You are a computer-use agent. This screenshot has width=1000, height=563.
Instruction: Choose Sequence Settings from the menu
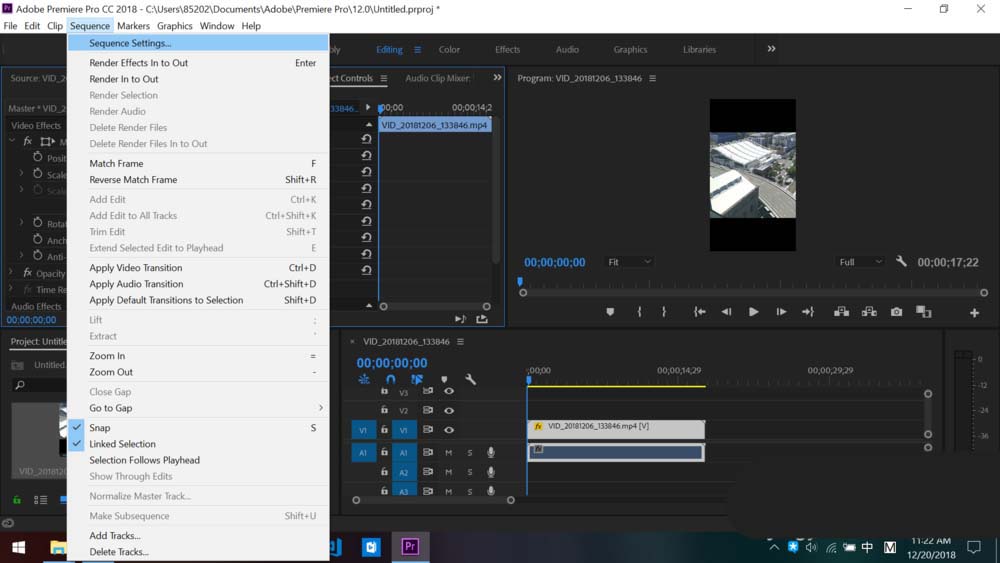pos(130,43)
